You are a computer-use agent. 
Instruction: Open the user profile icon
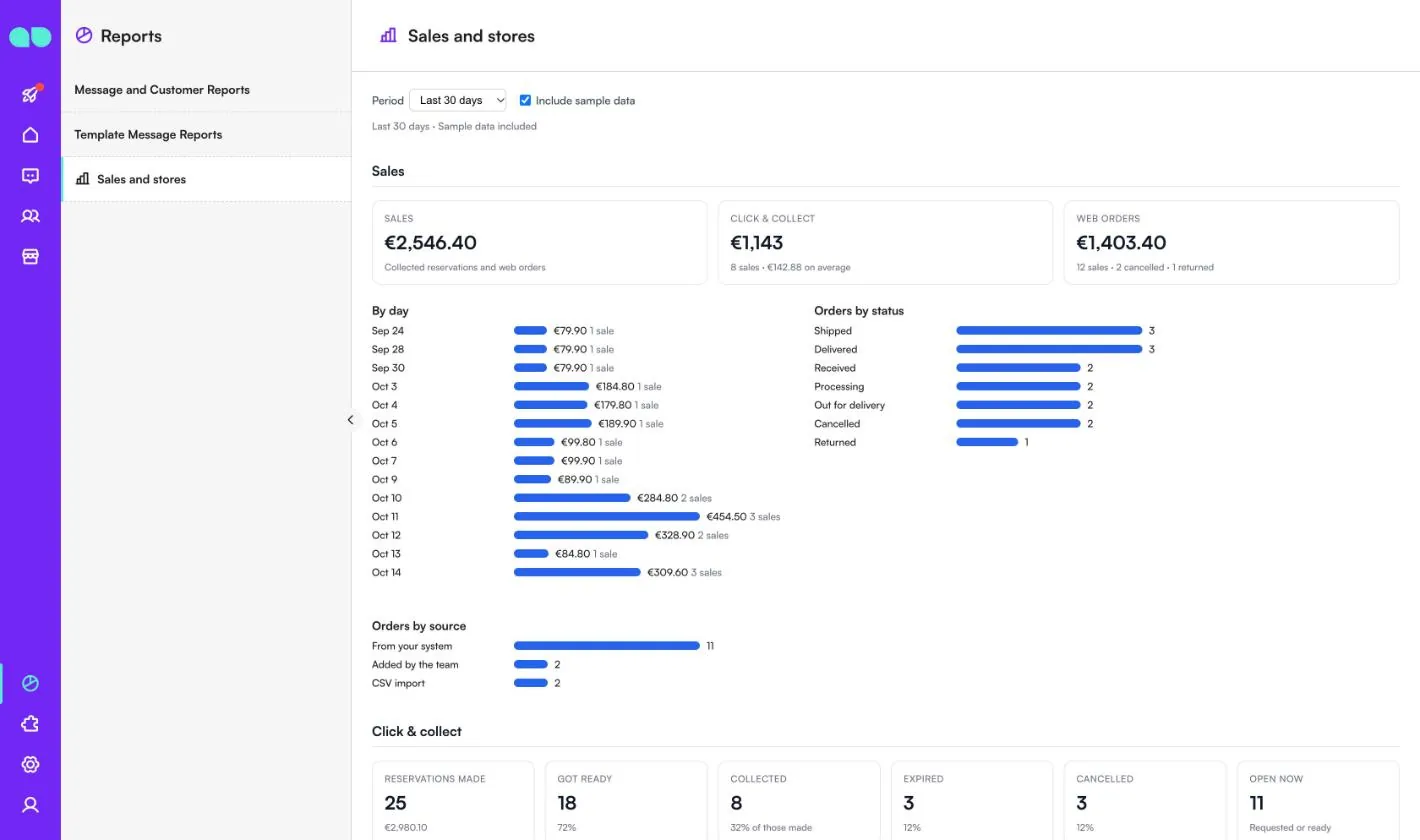30,805
